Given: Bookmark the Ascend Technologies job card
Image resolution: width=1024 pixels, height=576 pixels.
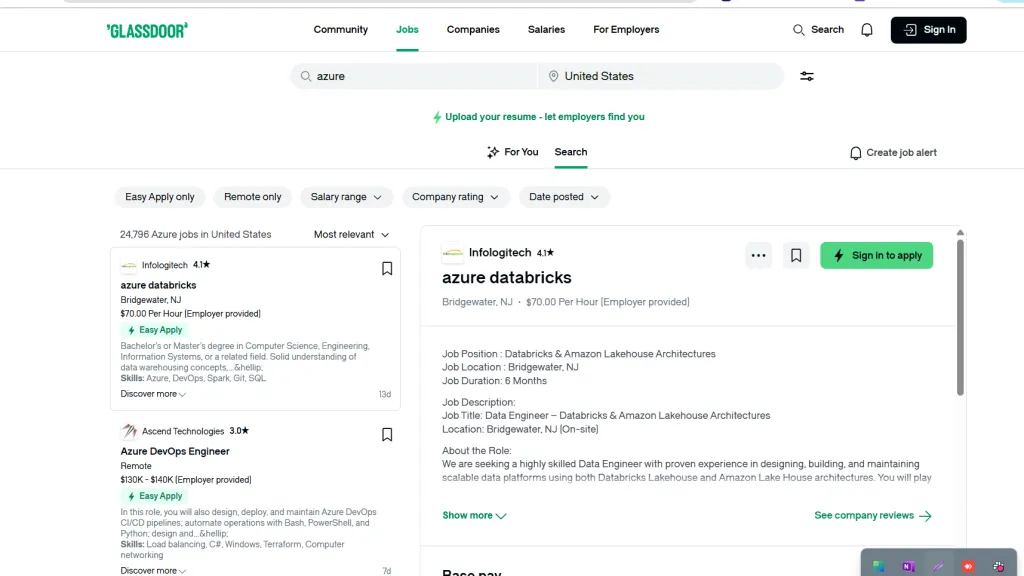Looking at the screenshot, I should (387, 434).
